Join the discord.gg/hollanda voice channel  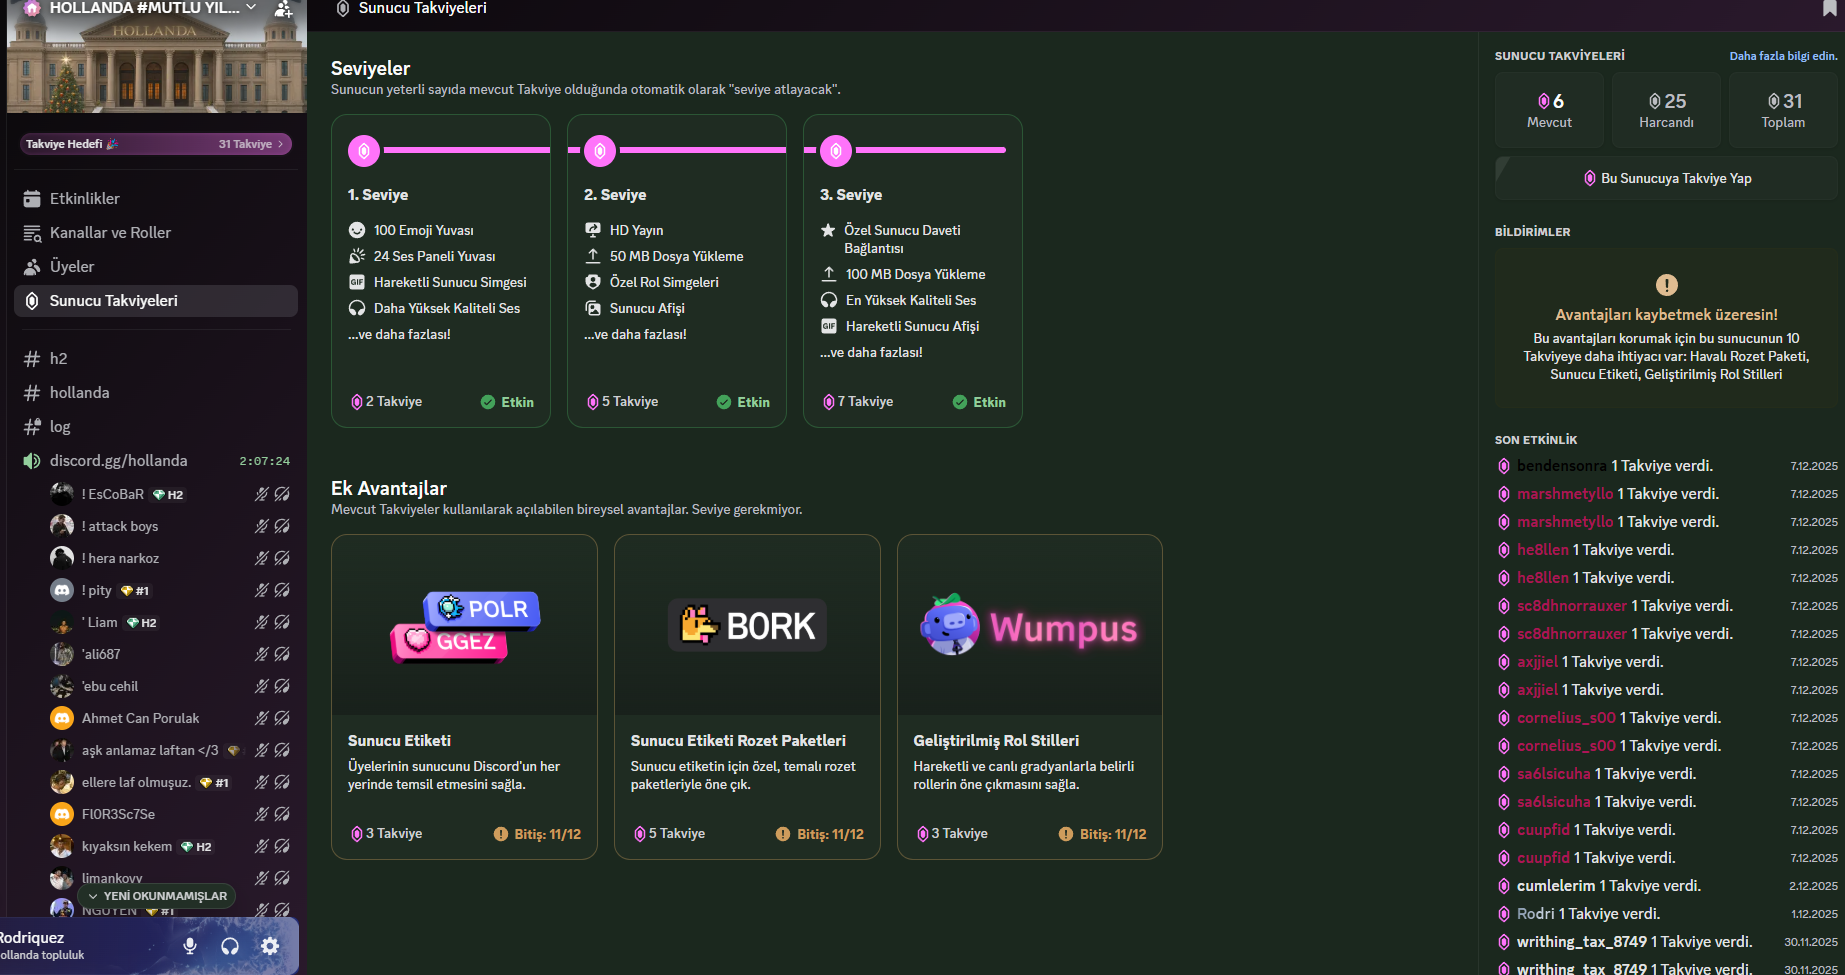click(x=156, y=461)
